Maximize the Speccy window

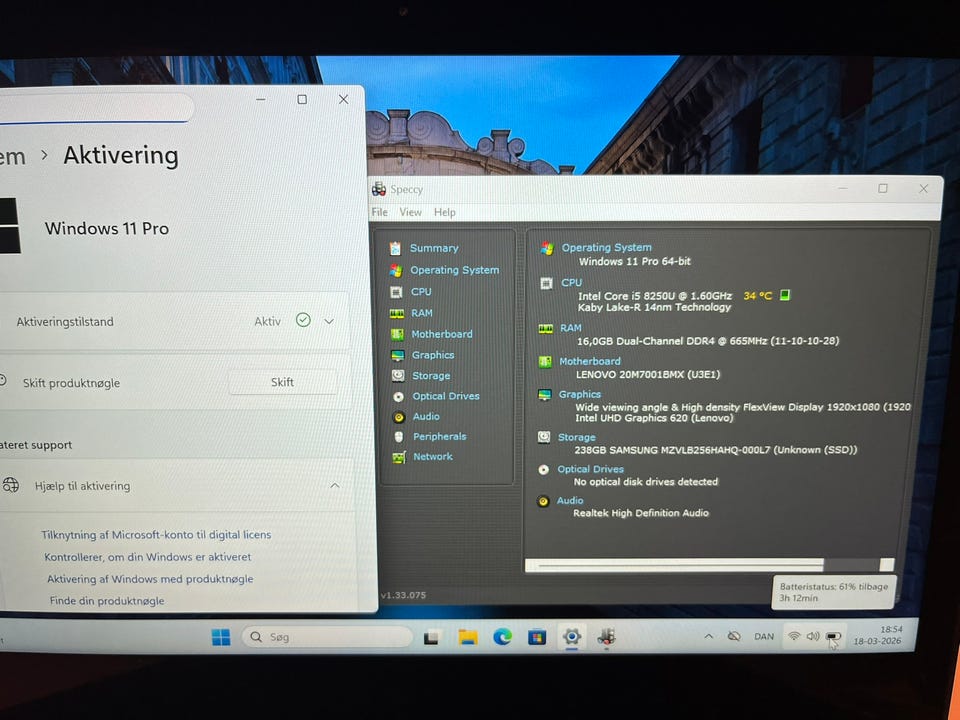point(883,188)
